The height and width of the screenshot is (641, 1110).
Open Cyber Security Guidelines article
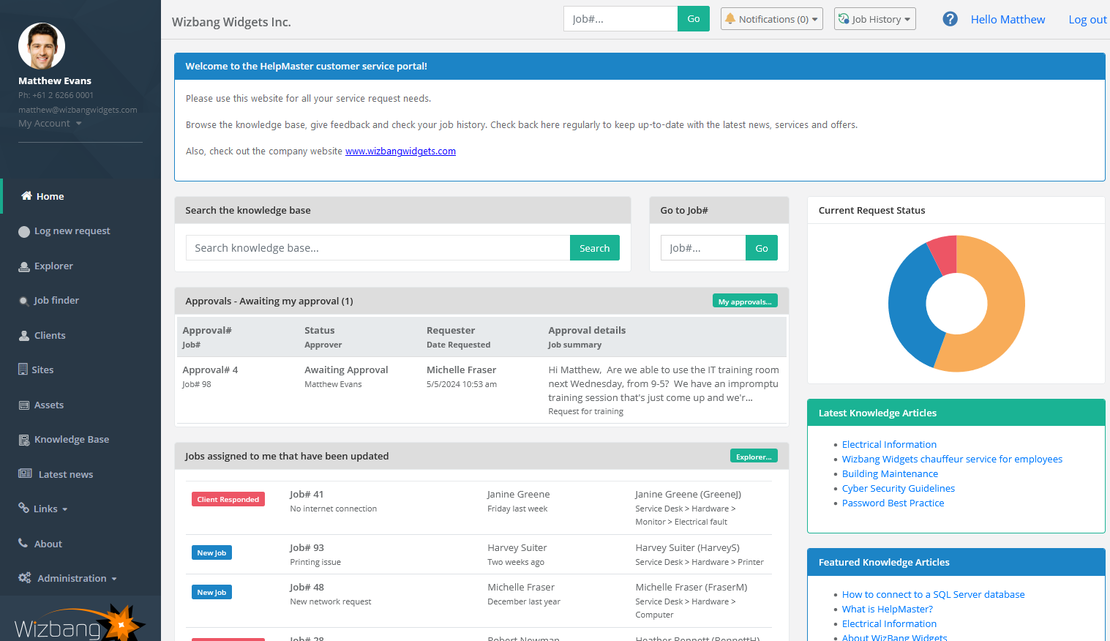[898, 488]
